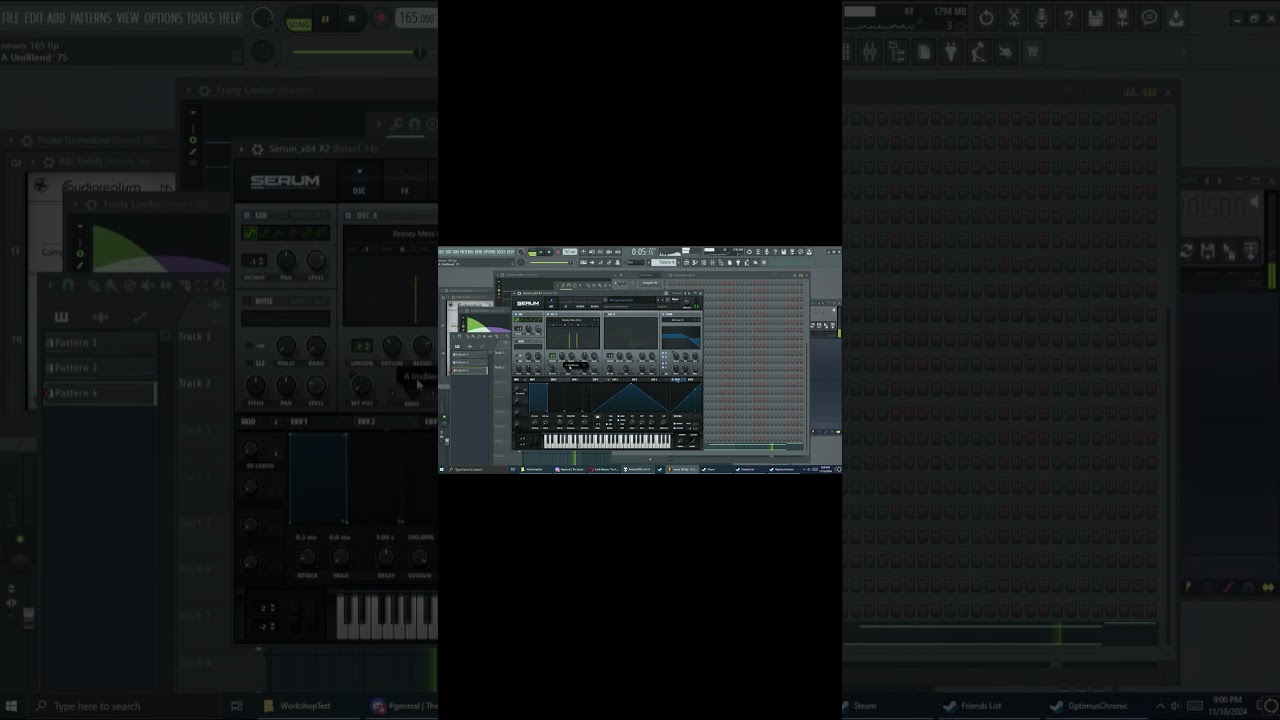1280x720 pixels.
Task: Click the large Serum piano keyboard in the backdrop
Action: pyautogui.click(x=386, y=615)
